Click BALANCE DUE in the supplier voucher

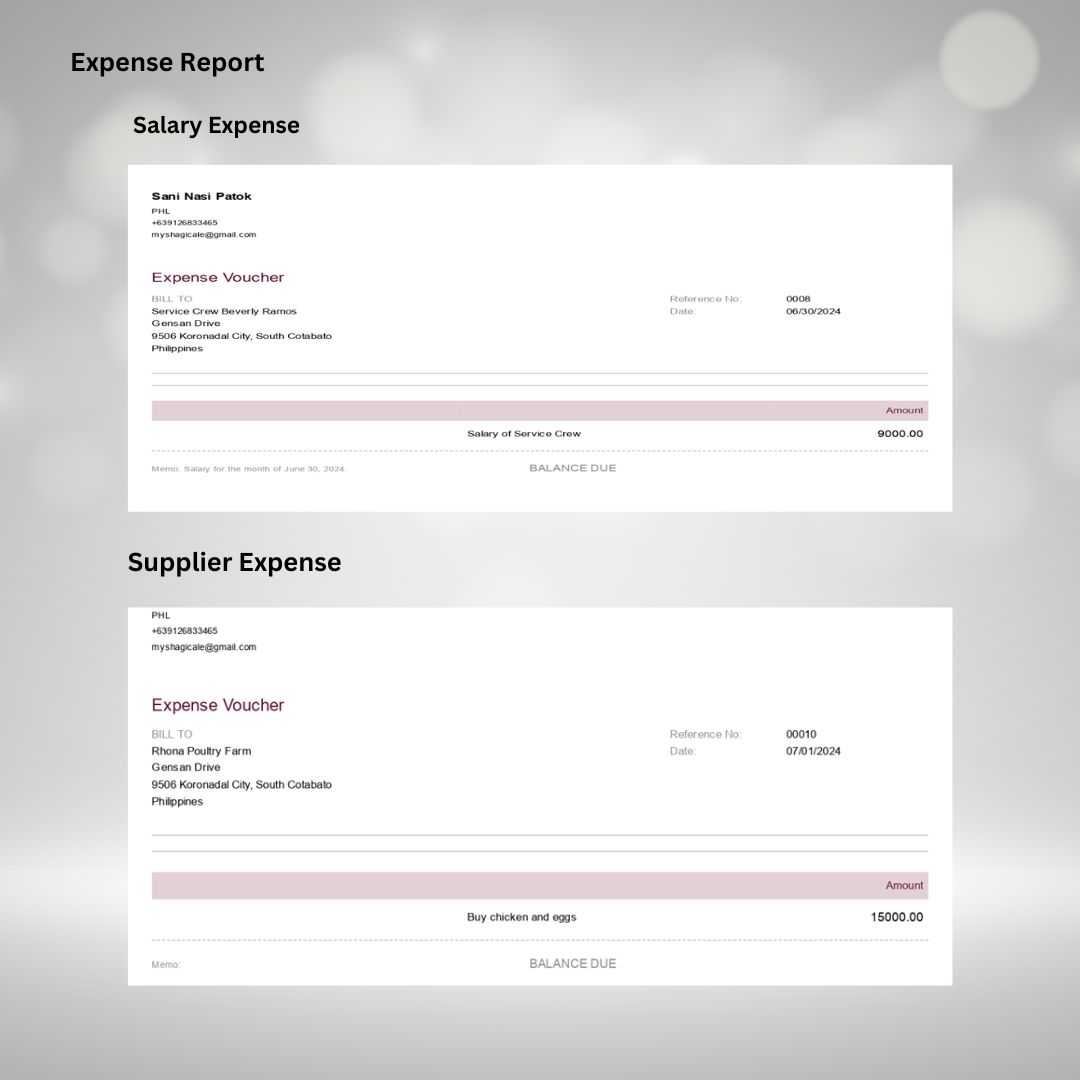click(572, 963)
